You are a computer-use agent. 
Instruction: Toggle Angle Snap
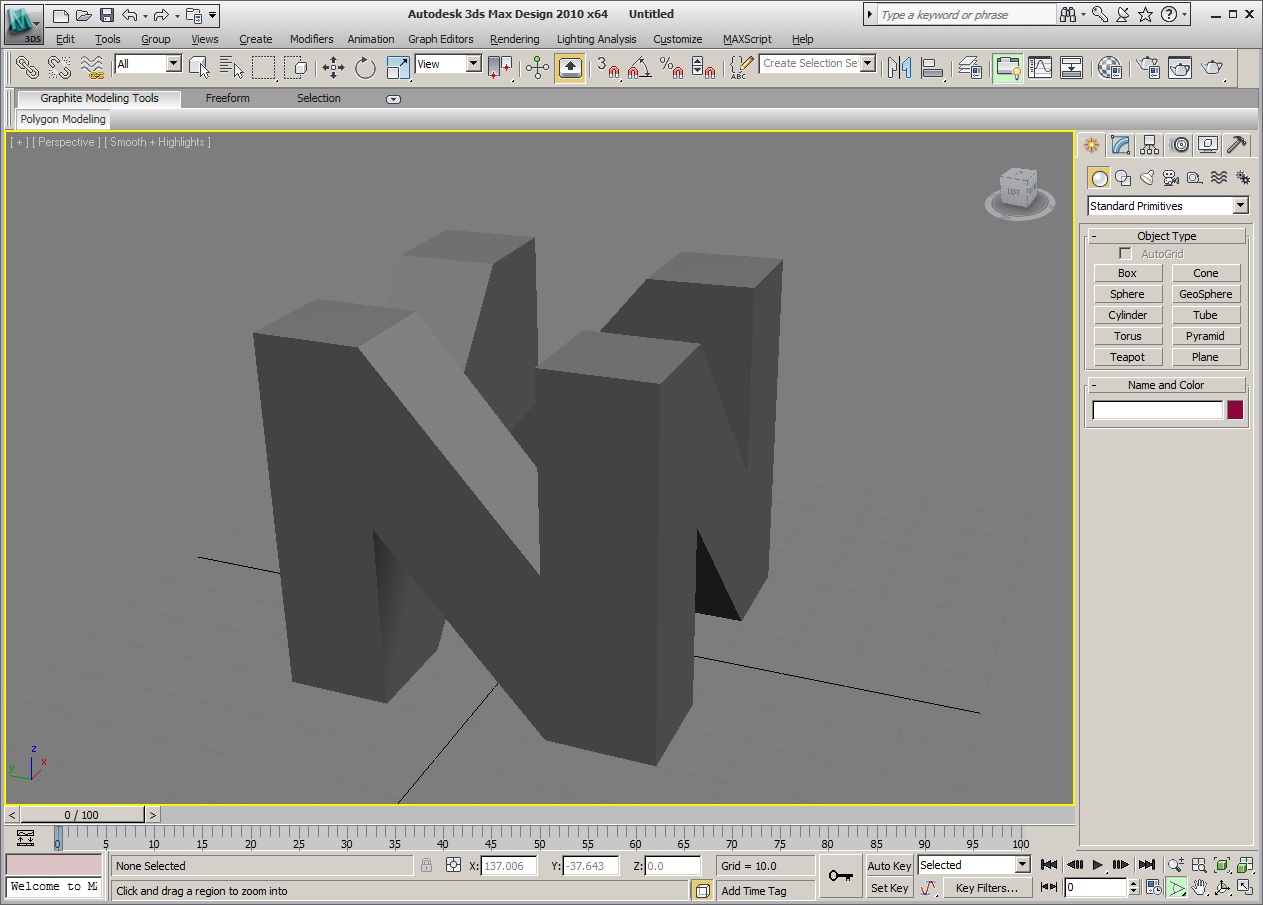tap(640, 67)
